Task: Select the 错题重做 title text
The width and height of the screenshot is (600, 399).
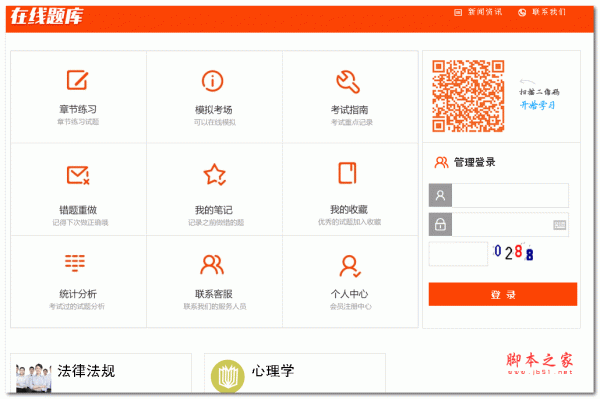Action: point(78,210)
